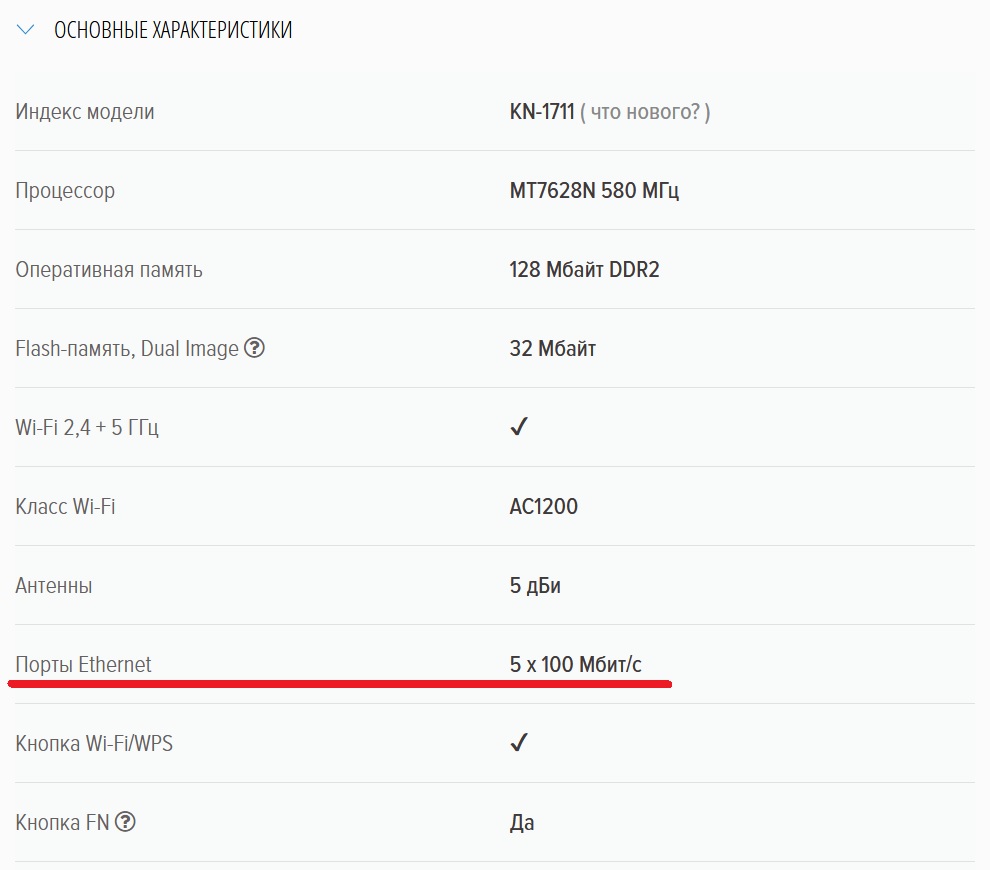Click checkmark in Кнопка Wi-Fi/WPS row
The width and height of the screenshot is (990, 870).
[518, 743]
